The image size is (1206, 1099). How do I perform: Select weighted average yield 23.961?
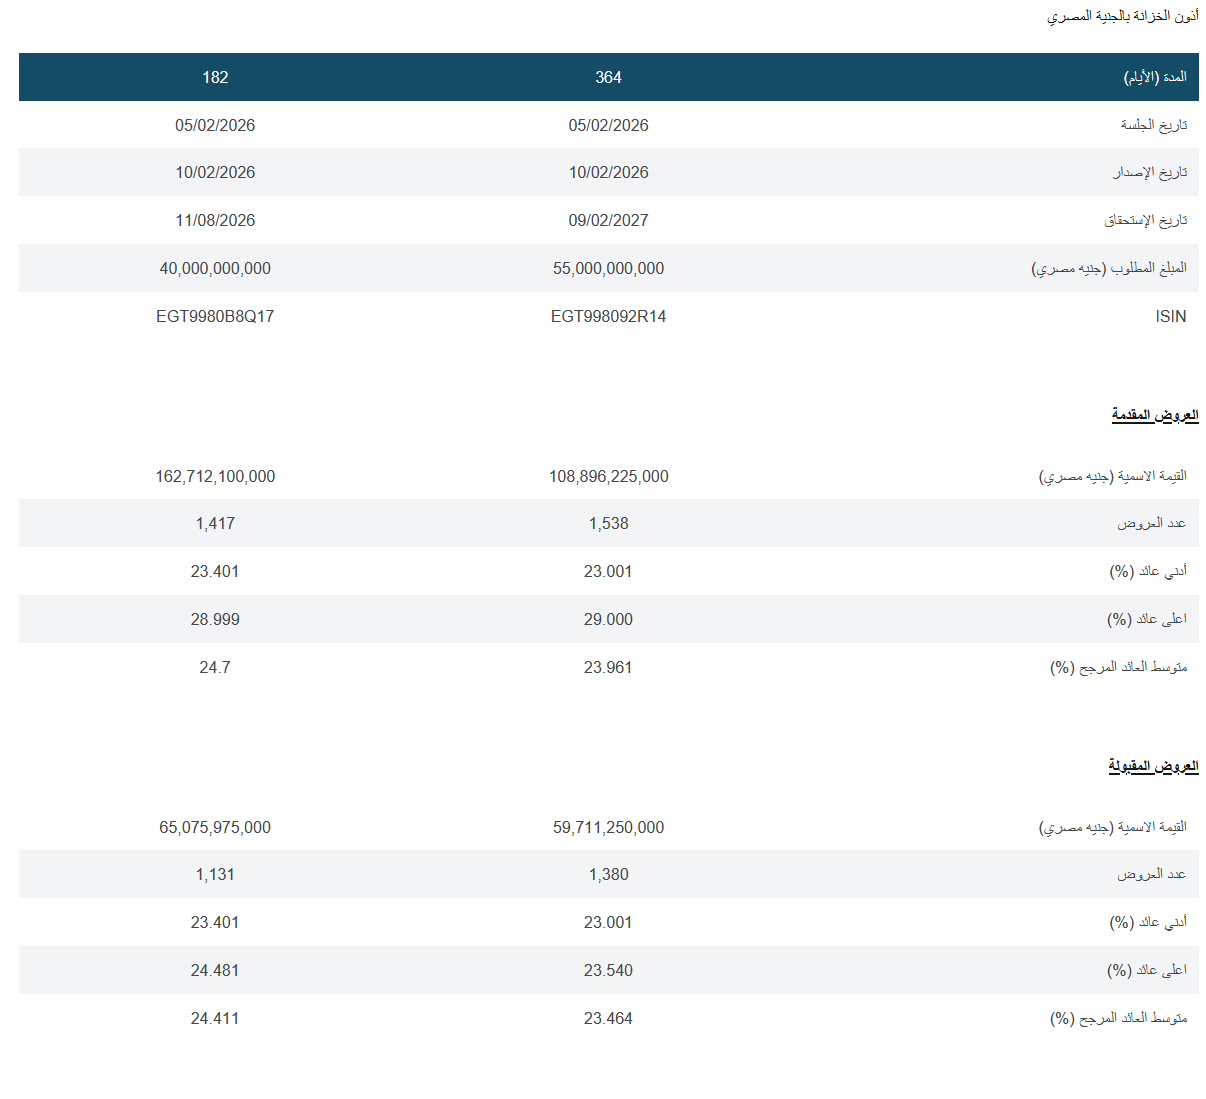point(608,667)
